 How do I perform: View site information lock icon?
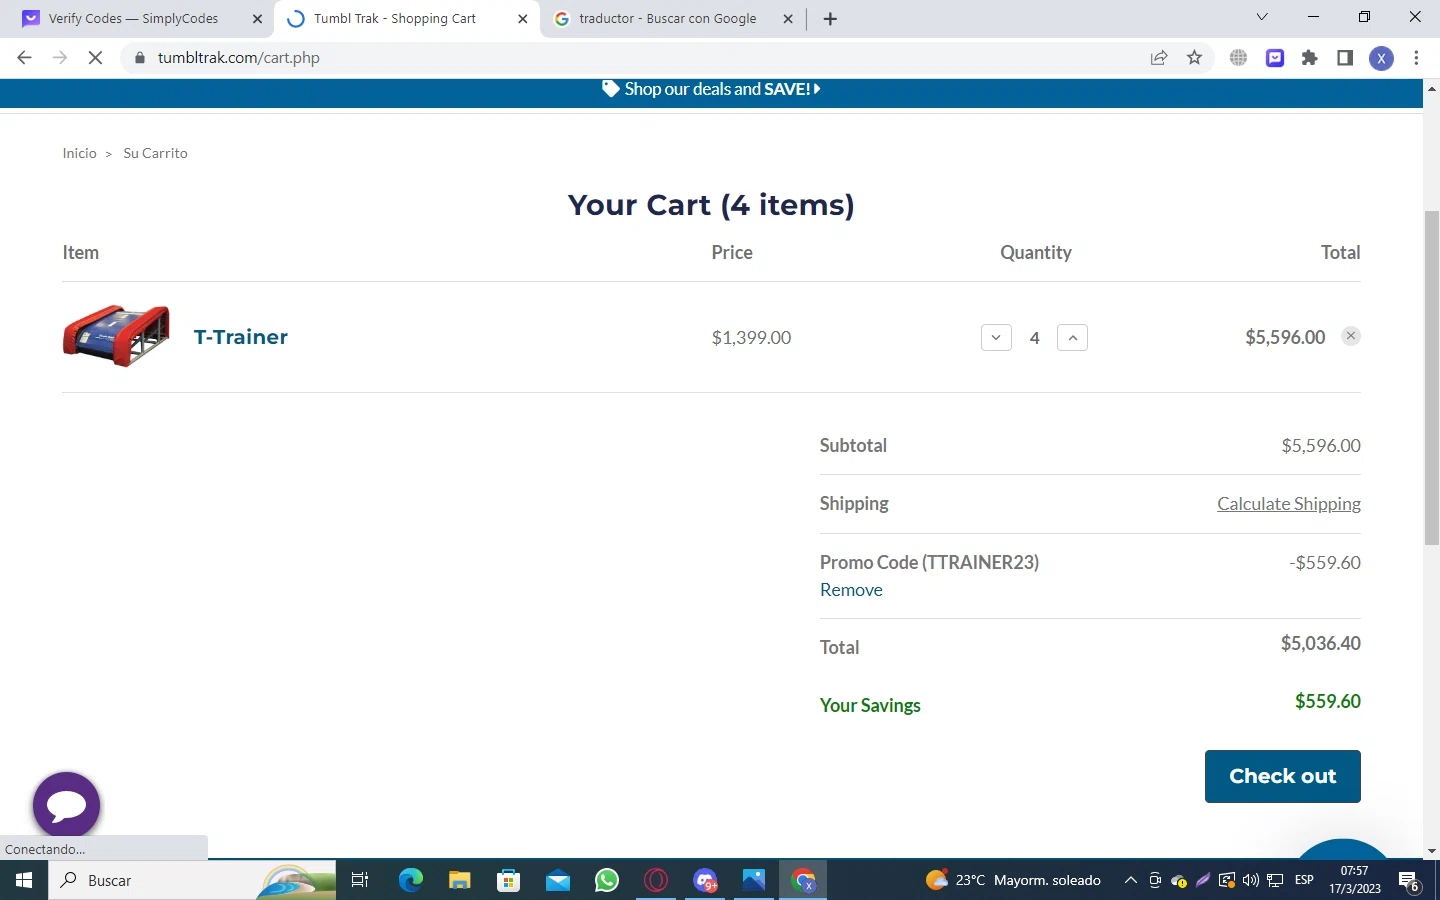pos(140,58)
